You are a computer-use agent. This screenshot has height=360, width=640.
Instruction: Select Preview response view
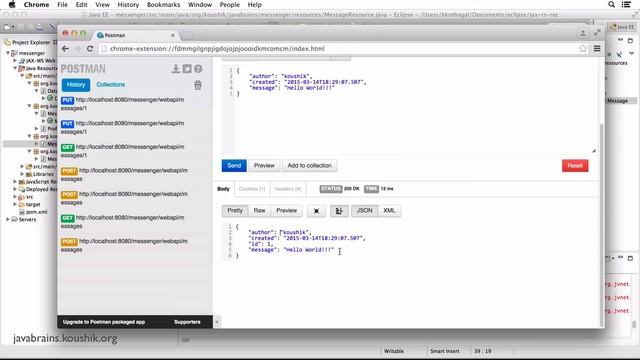[287, 211]
